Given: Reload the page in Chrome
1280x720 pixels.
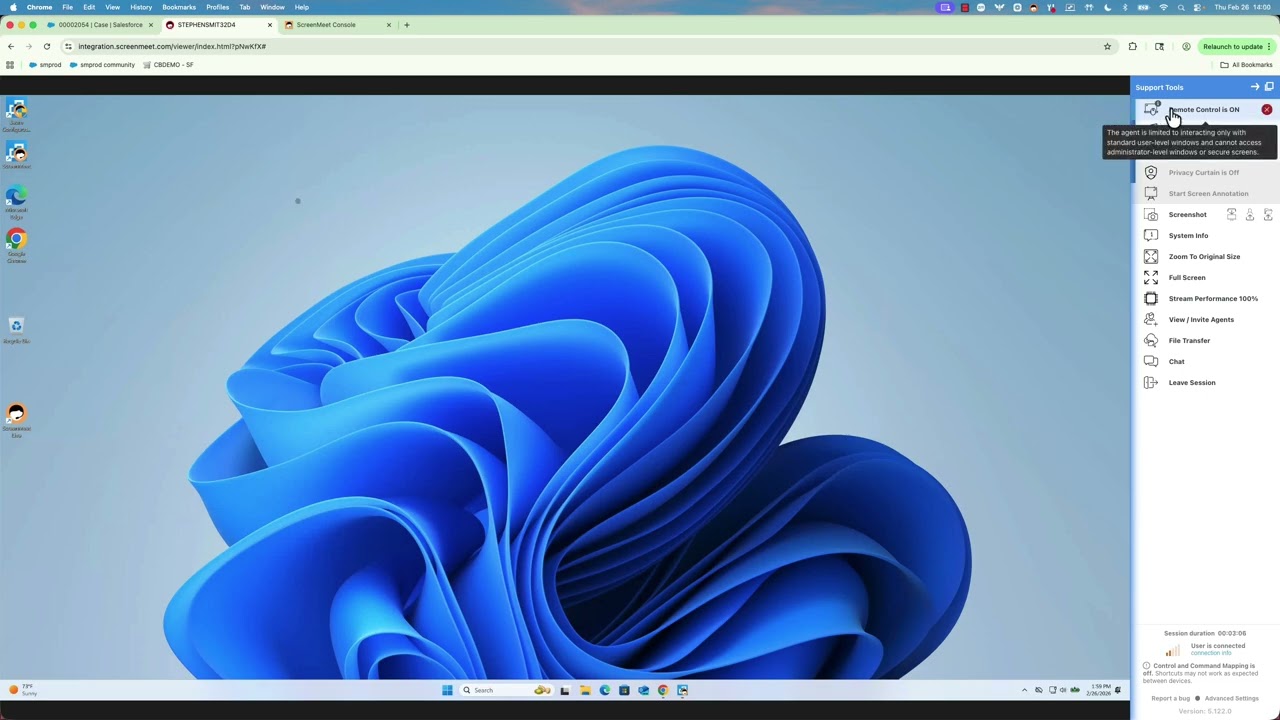Looking at the screenshot, I should [46, 46].
